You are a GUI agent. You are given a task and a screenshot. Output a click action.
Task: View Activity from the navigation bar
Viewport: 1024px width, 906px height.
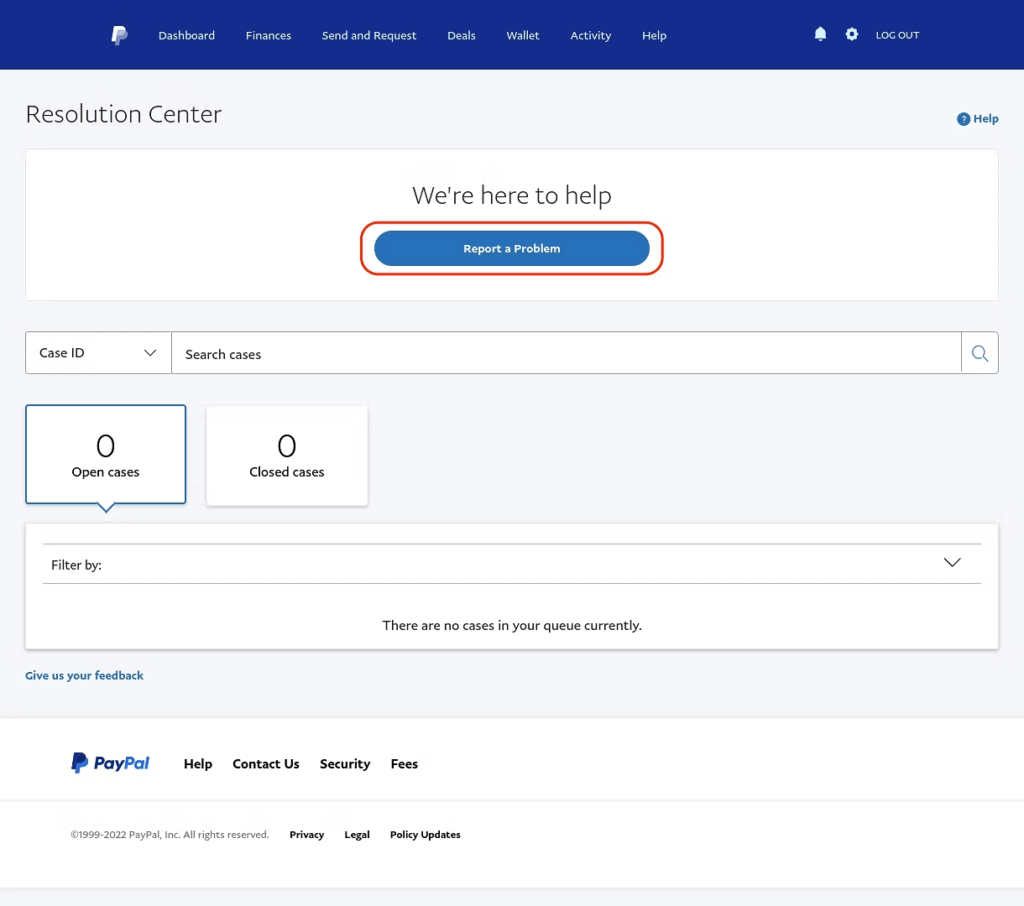[590, 35]
